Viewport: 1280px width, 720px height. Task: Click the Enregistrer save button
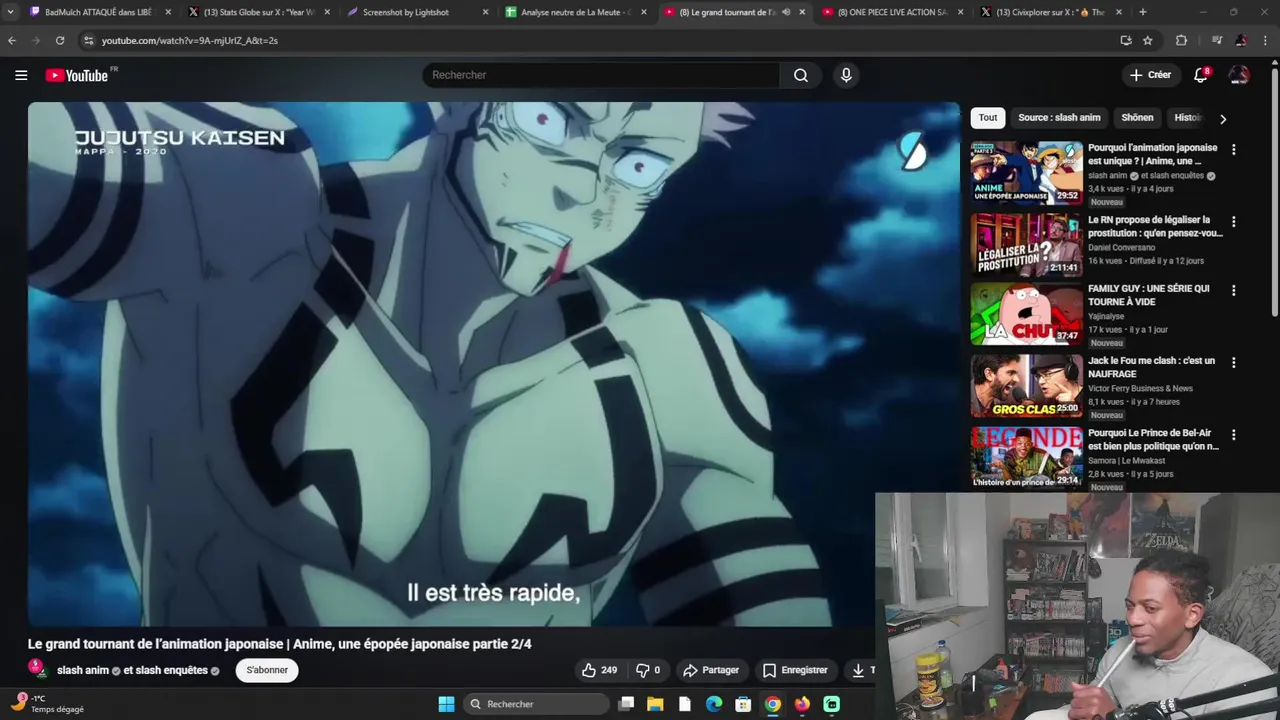[795, 670]
